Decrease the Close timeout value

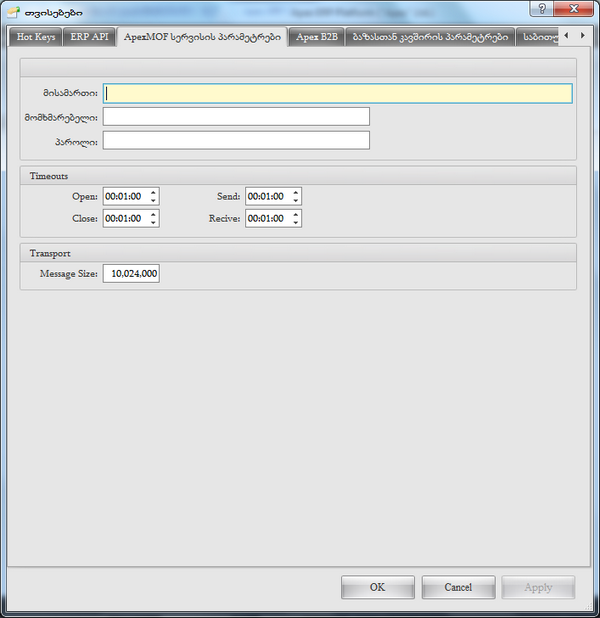click(x=153, y=222)
